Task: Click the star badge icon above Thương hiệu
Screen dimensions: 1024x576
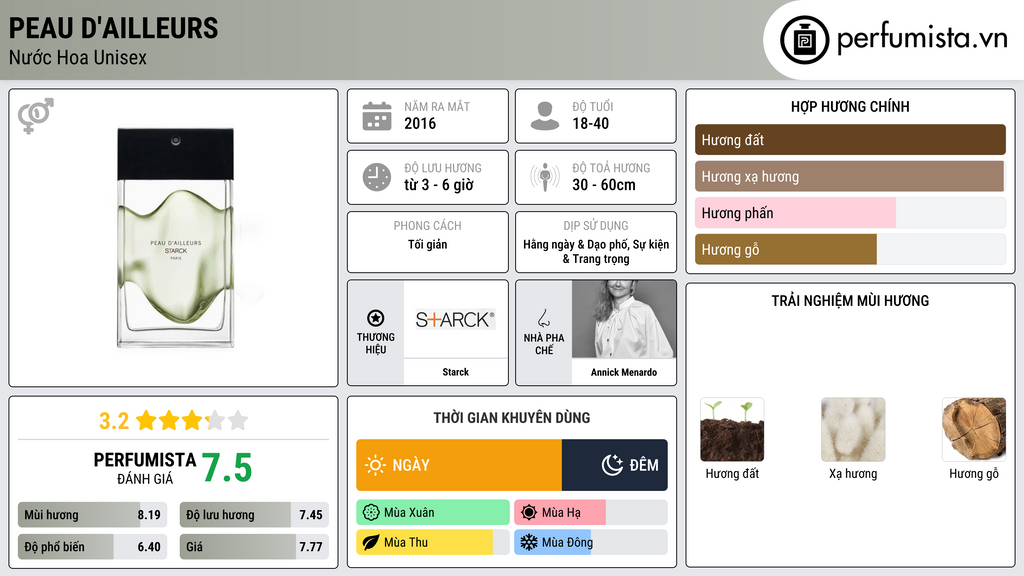Action: [x=376, y=318]
